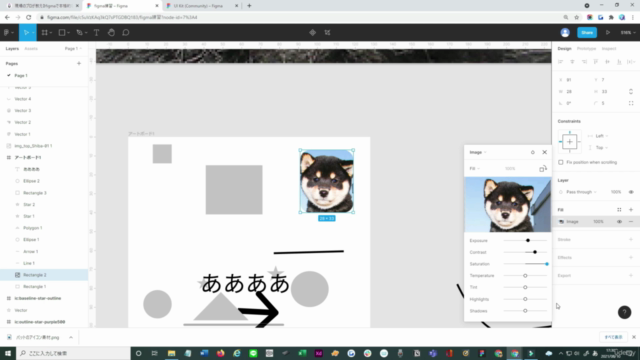Select the Text tool
This screenshot has height=360, width=640.
(96, 33)
